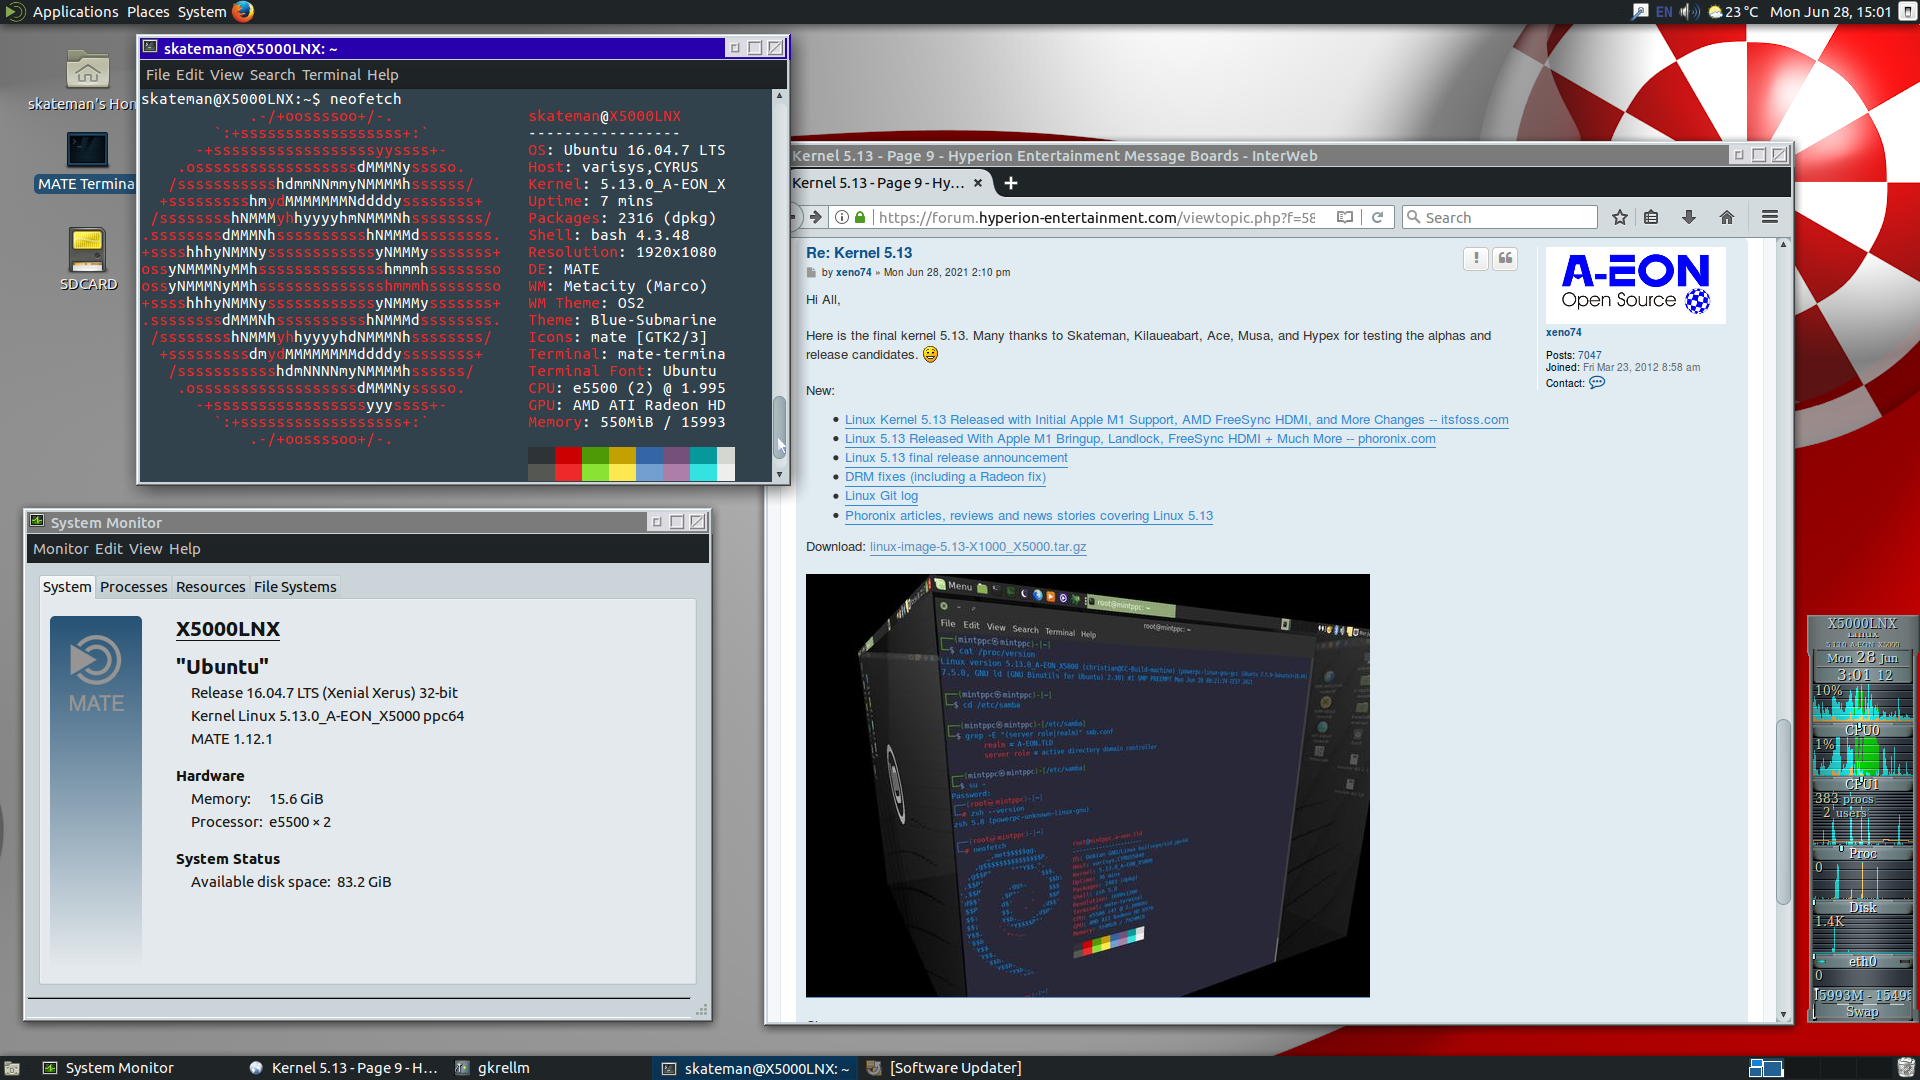
Task: Click the trash icon in bottom panel
Action: 1906,1068
